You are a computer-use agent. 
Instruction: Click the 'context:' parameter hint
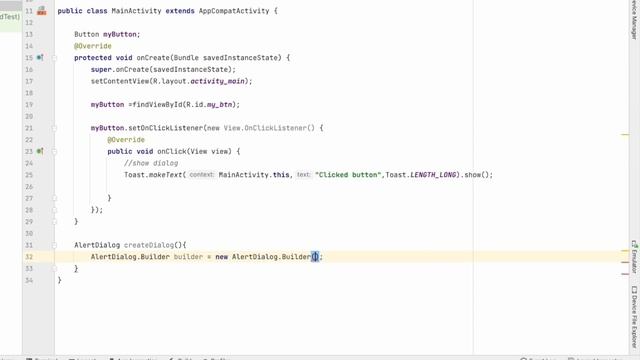point(202,175)
